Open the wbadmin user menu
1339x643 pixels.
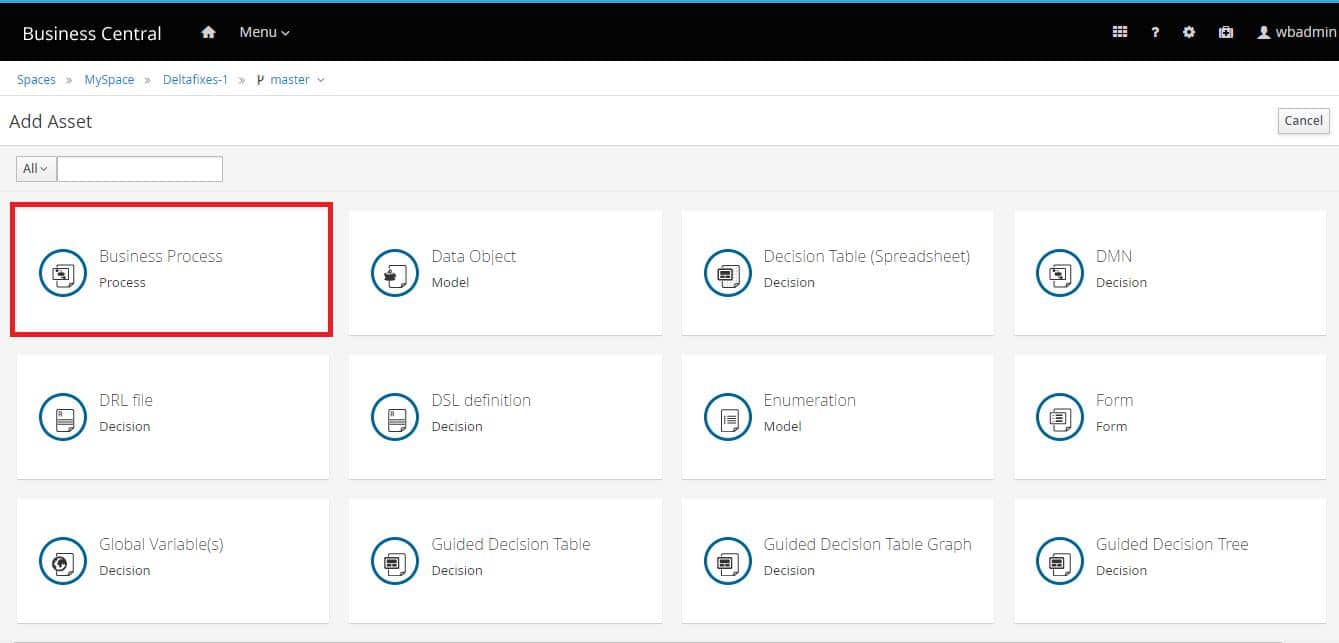(1297, 32)
